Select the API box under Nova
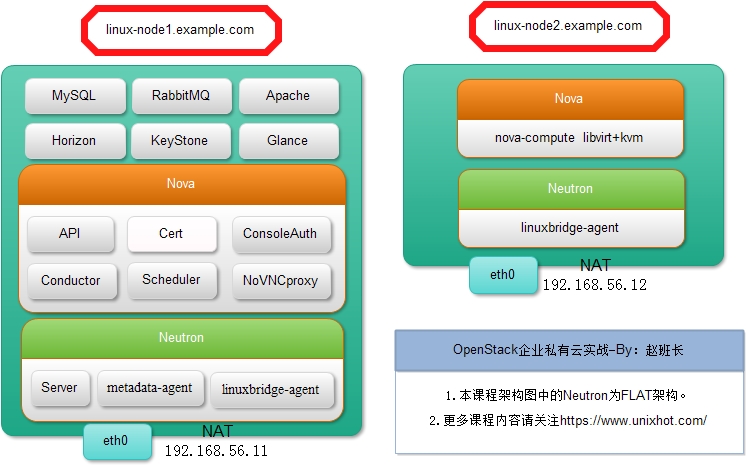Viewport: 747px width, 466px height. [71, 234]
